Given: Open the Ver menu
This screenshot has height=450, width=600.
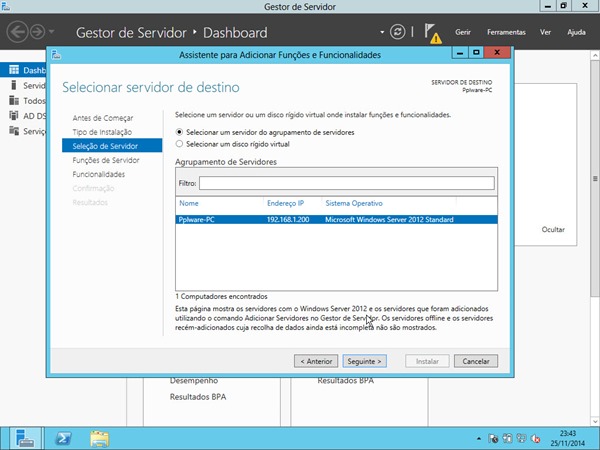Looking at the screenshot, I should coord(545,32).
